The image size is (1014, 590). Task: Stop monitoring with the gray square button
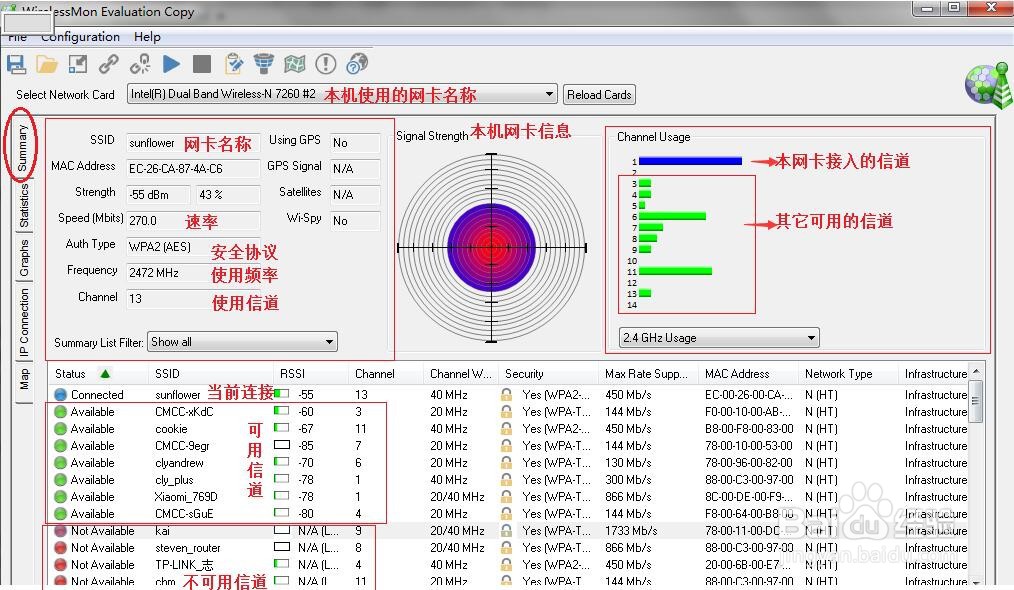(x=202, y=64)
